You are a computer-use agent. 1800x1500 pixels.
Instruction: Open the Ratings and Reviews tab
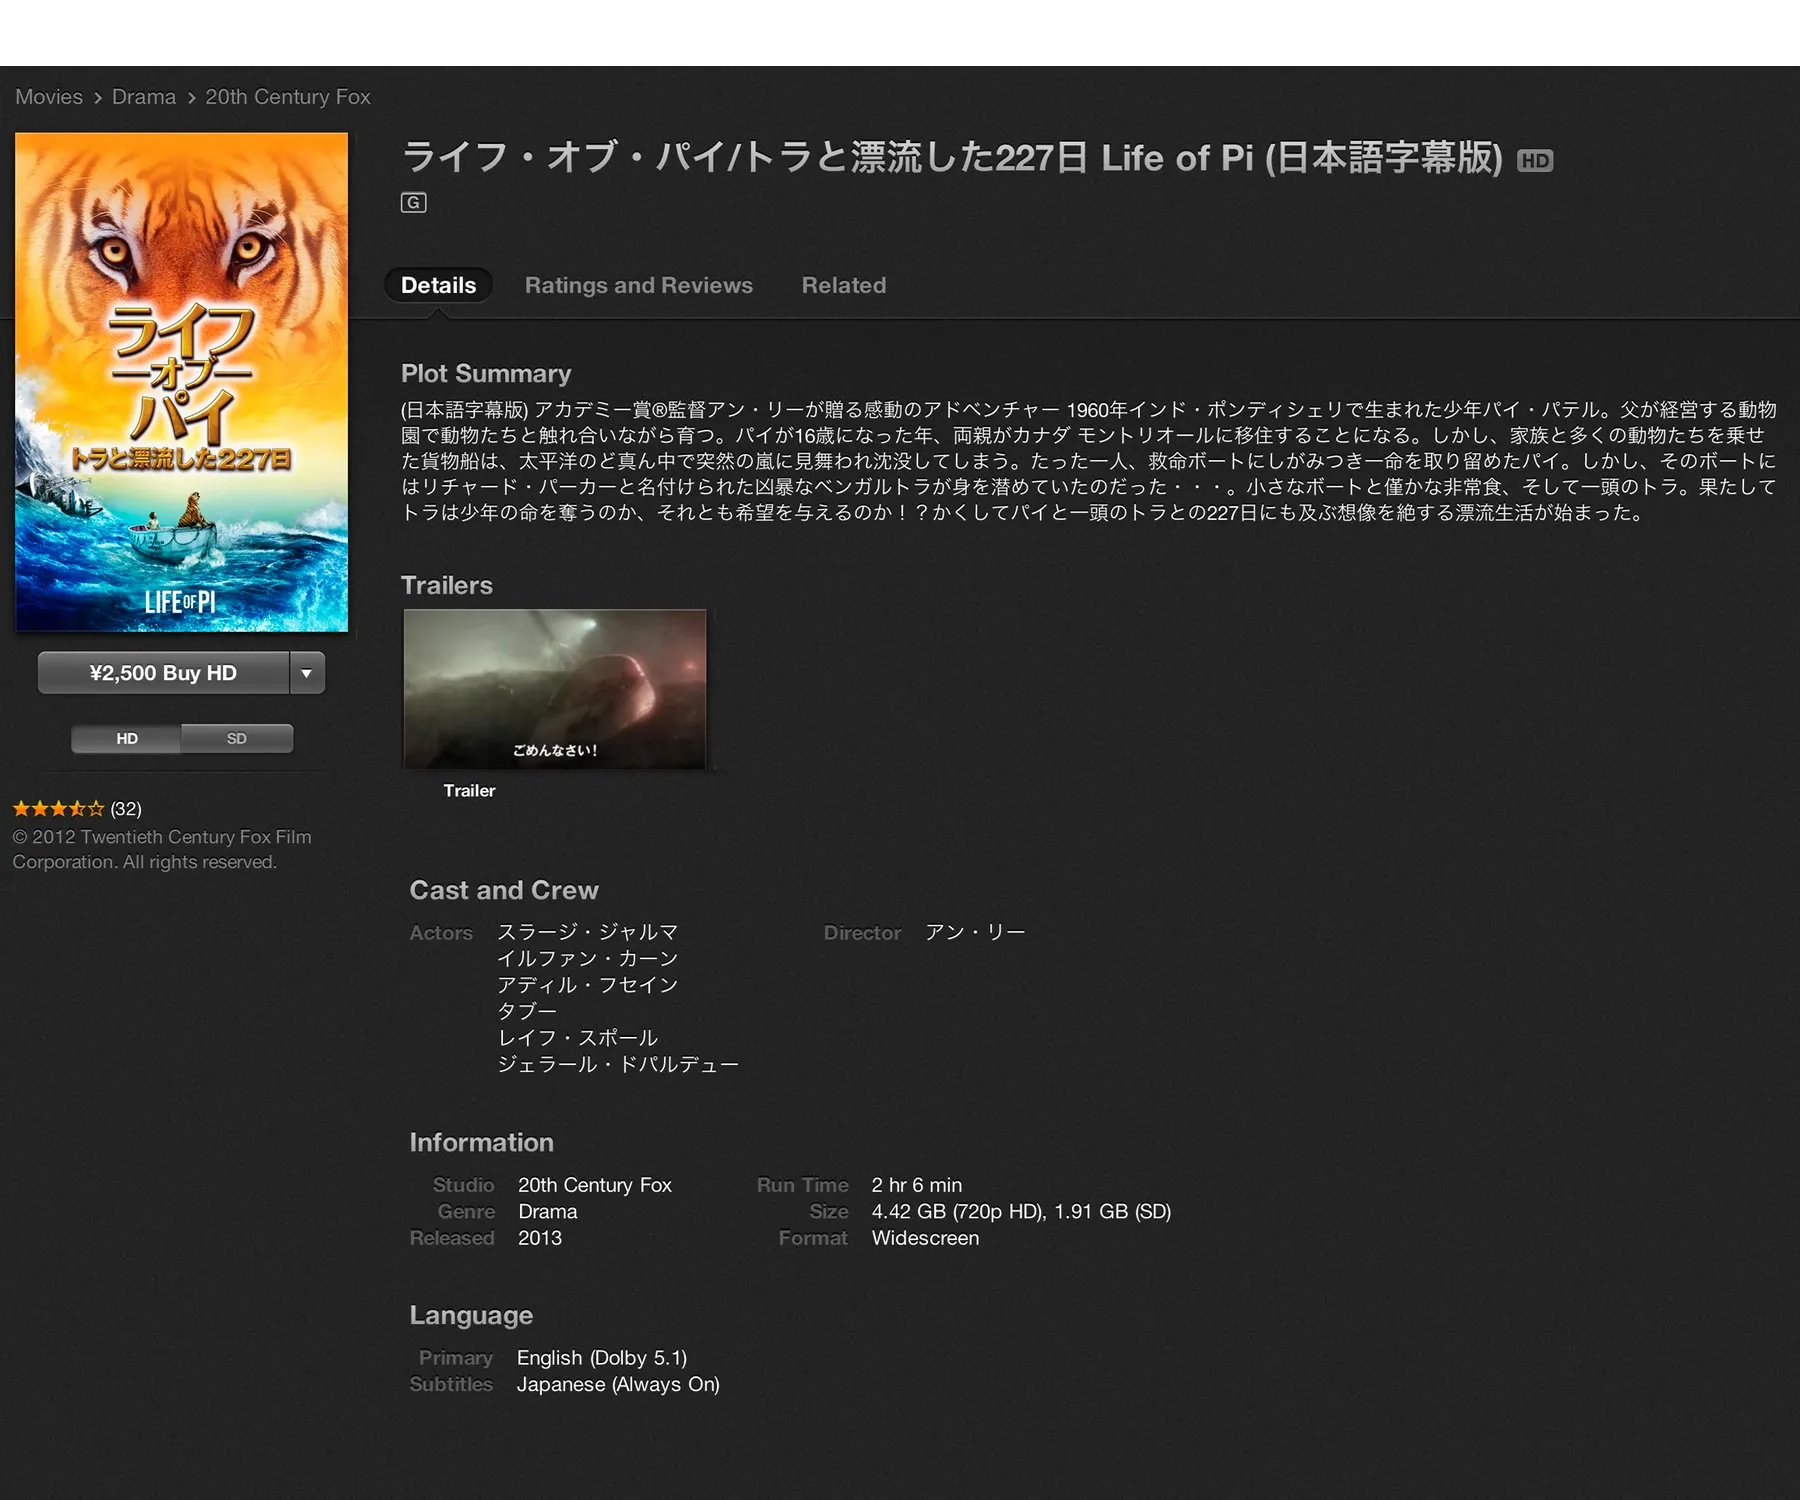(x=639, y=285)
